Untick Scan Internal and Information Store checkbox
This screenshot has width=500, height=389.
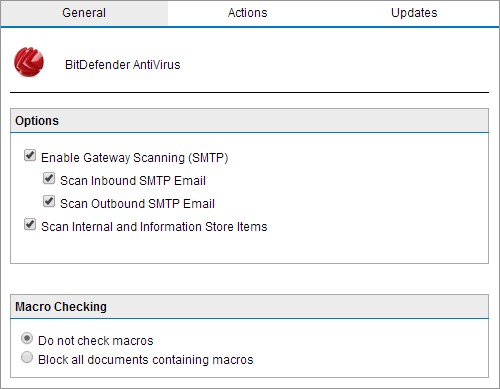pyautogui.click(x=30, y=224)
